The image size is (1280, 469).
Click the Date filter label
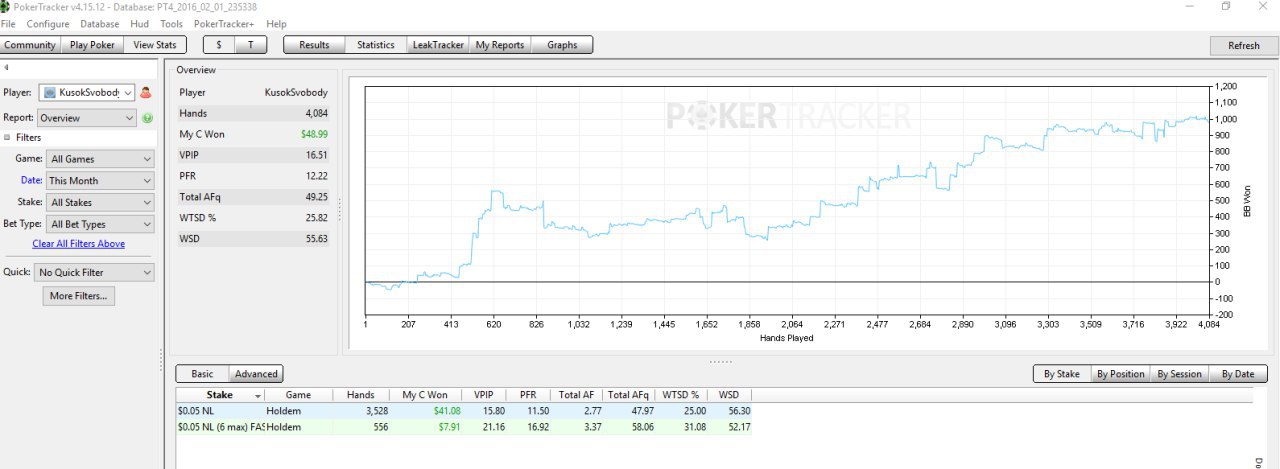(x=32, y=181)
